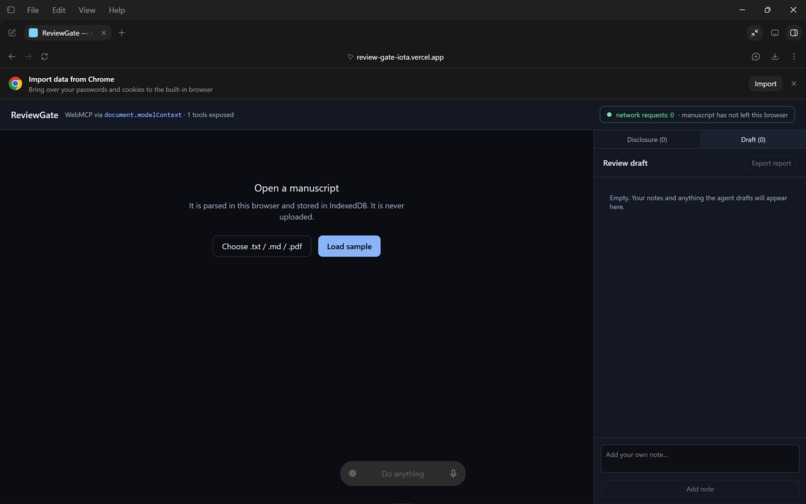This screenshot has height=504, width=806.
Task: Click the microphone icon in prompt bar
Action: pyautogui.click(x=453, y=473)
